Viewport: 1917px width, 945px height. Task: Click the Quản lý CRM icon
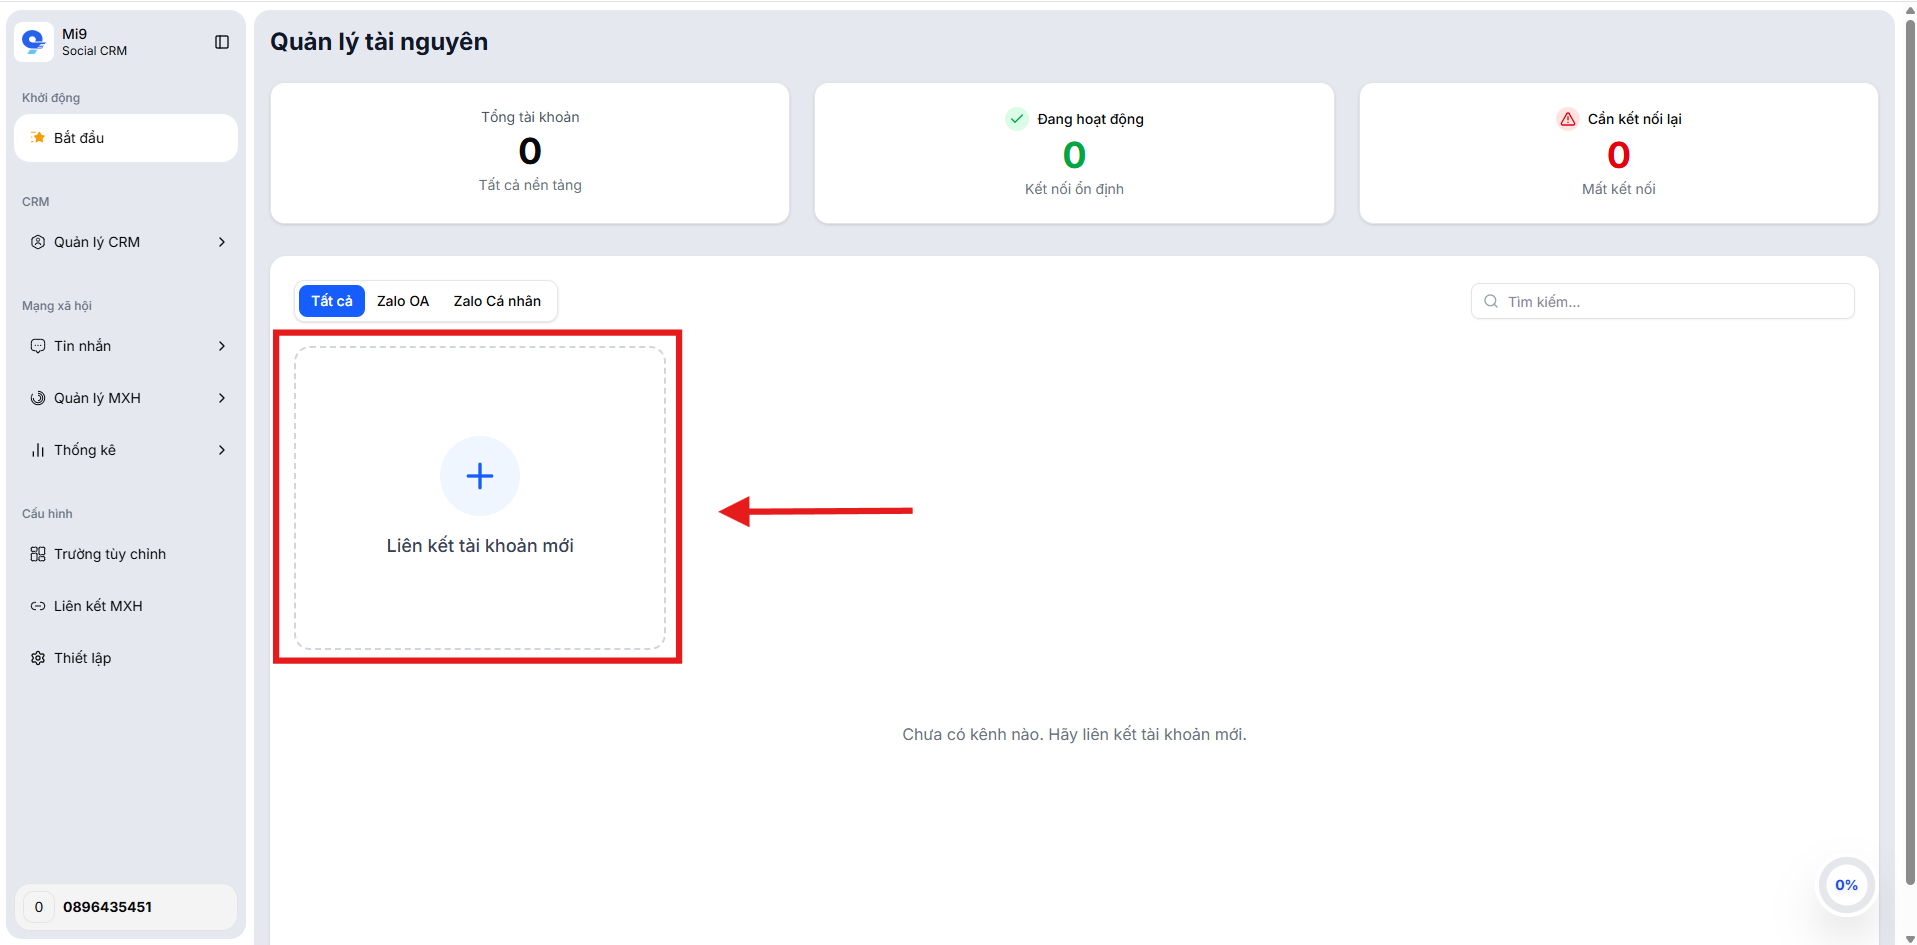pos(38,242)
